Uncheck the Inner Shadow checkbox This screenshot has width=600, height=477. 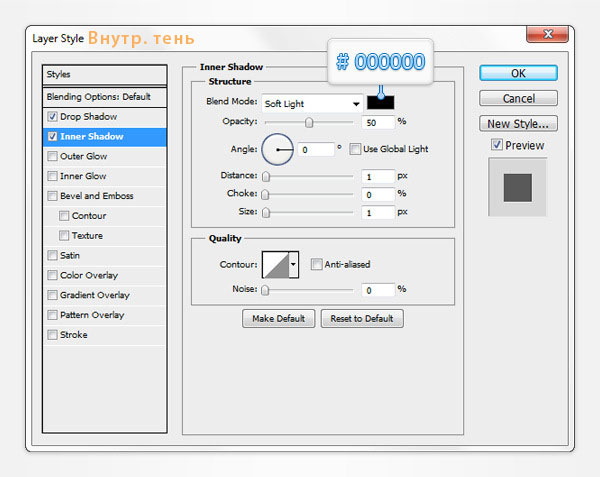pos(52,136)
